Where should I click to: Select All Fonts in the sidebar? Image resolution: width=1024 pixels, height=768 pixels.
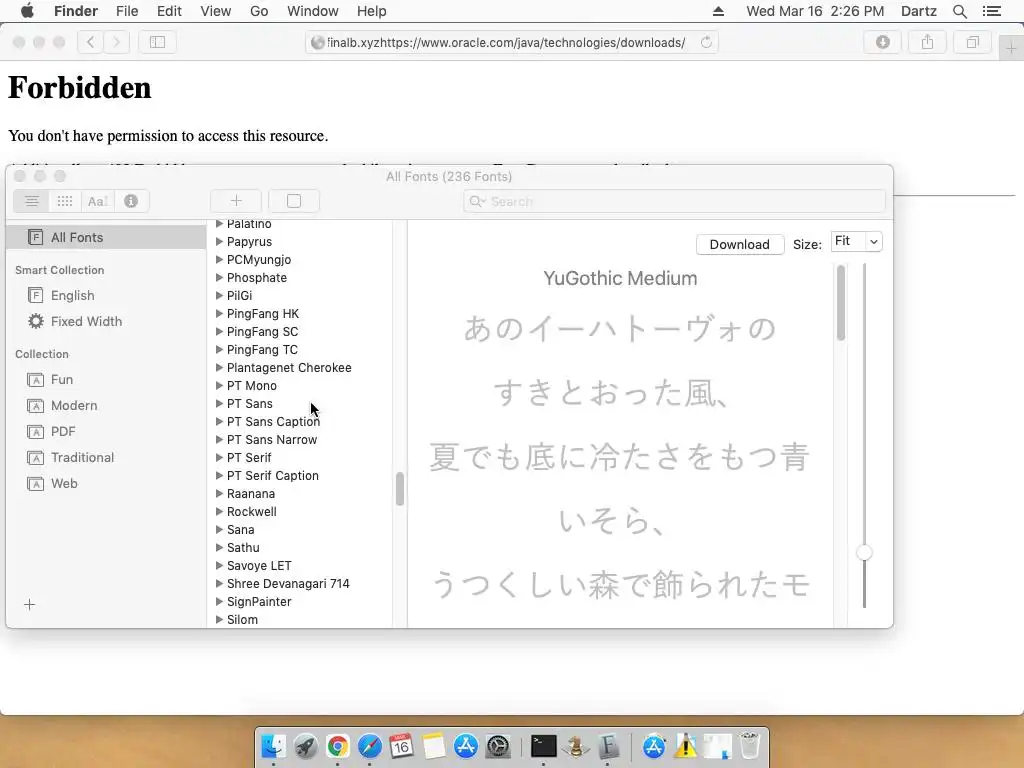tap(106, 237)
